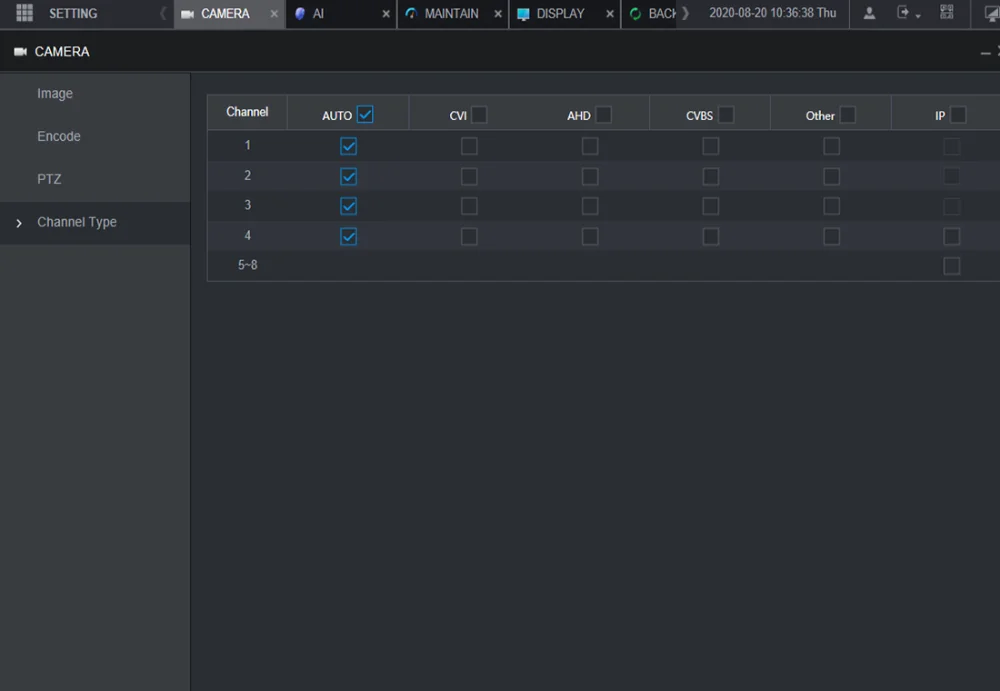
Task: Open the logout dropdown icon
Action: pyautogui.click(x=908, y=13)
